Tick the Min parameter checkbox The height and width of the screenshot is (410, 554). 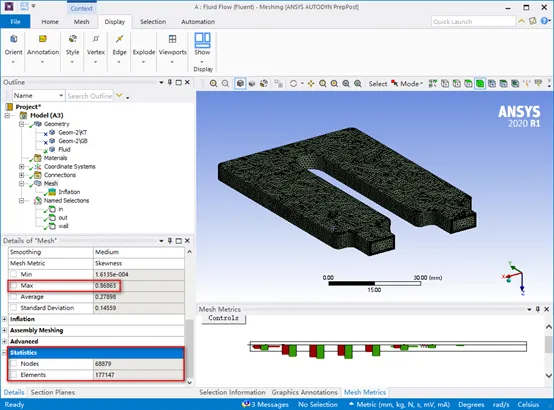click(13, 274)
